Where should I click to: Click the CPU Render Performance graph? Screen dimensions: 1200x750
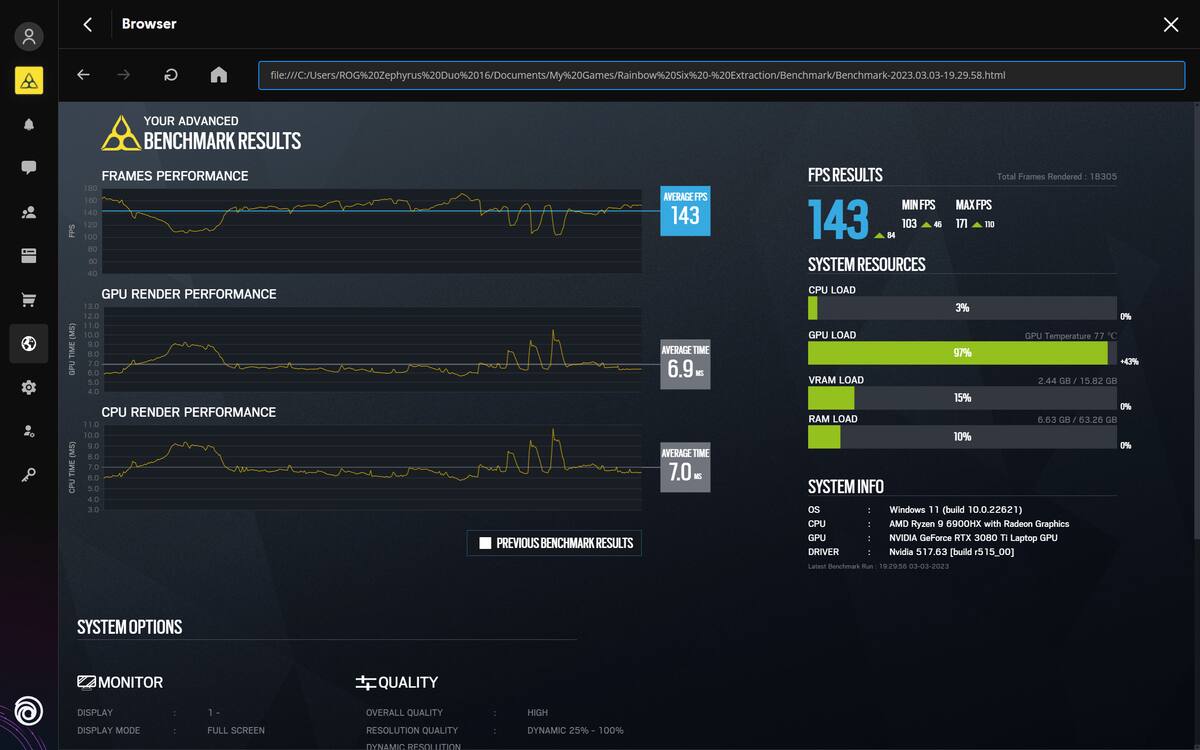[372, 467]
